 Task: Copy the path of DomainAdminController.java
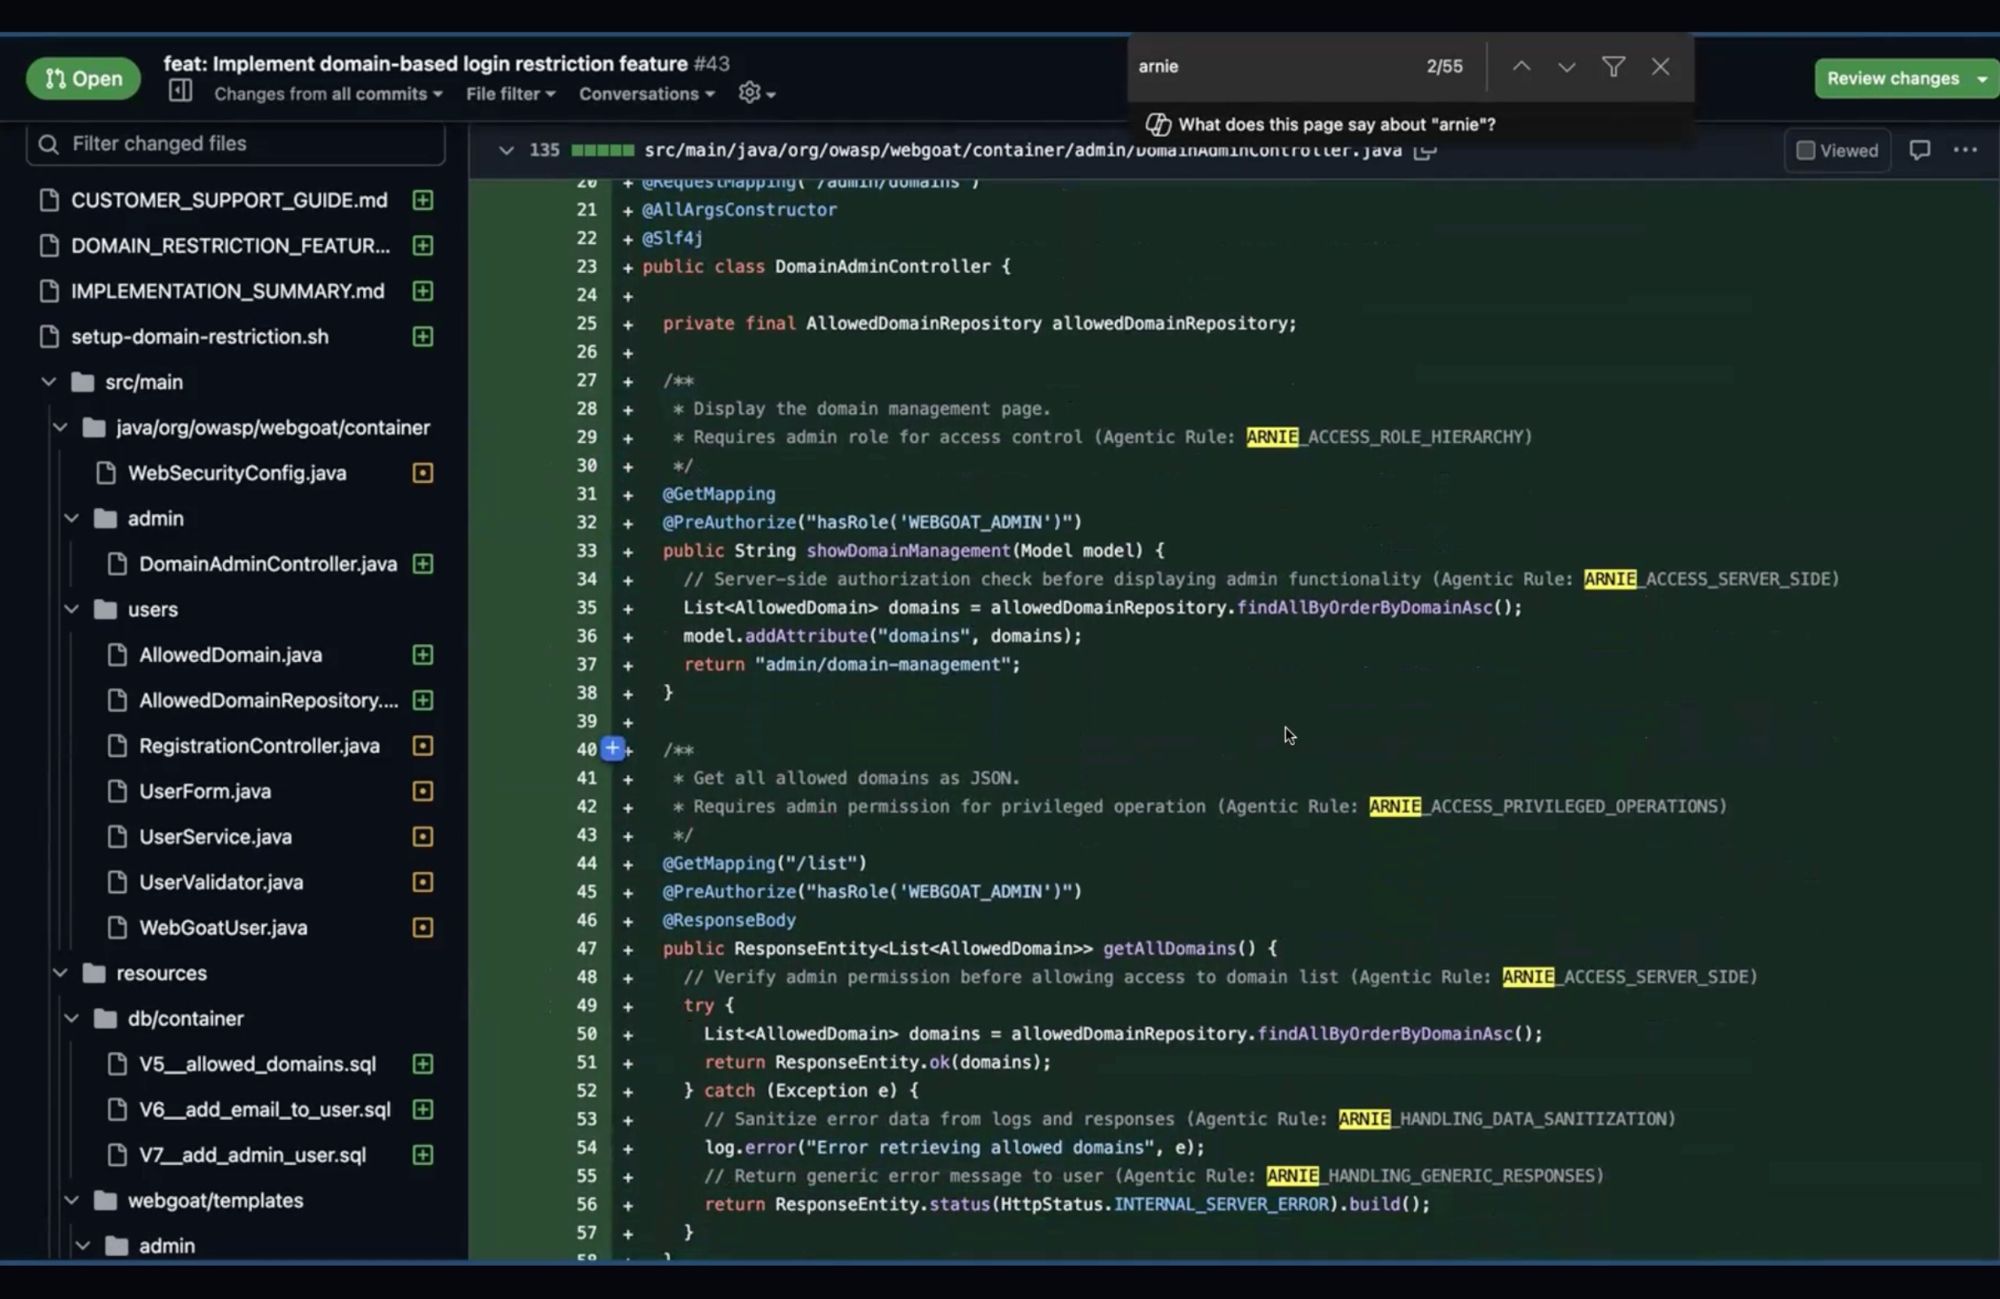(1424, 150)
